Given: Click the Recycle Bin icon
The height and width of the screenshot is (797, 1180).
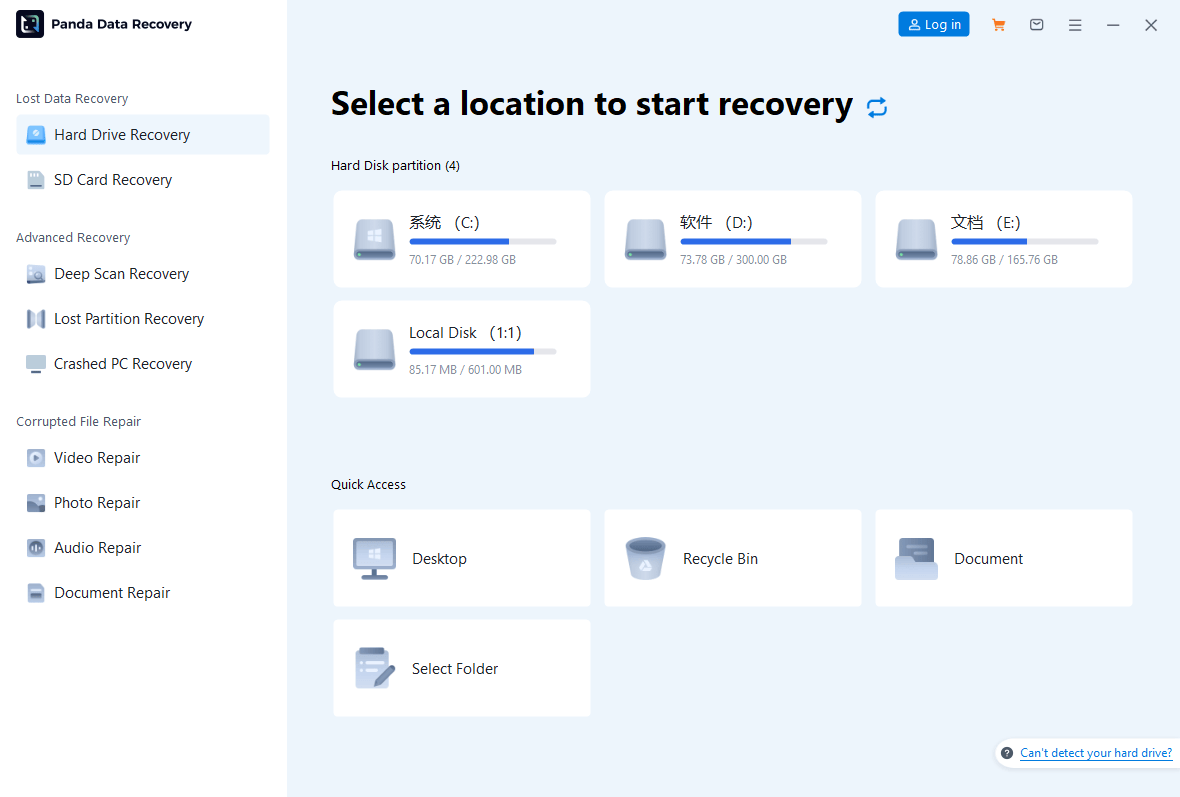Looking at the screenshot, I should pos(646,558).
